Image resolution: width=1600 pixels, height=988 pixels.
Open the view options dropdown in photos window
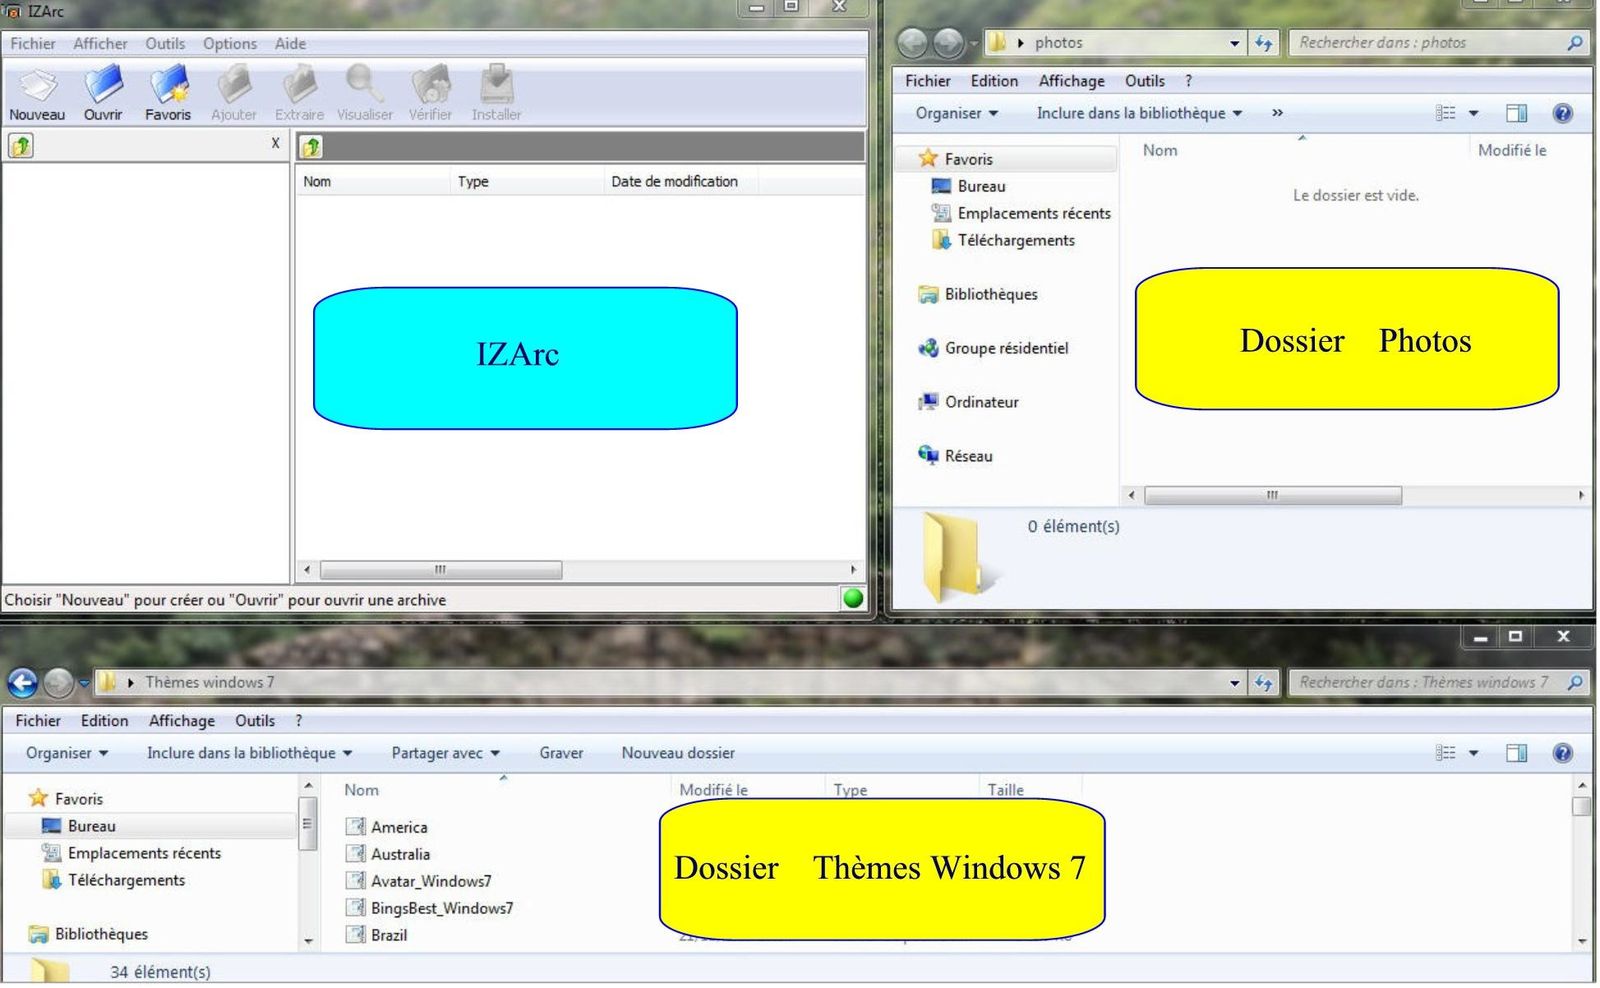[x=1473, y=113]
